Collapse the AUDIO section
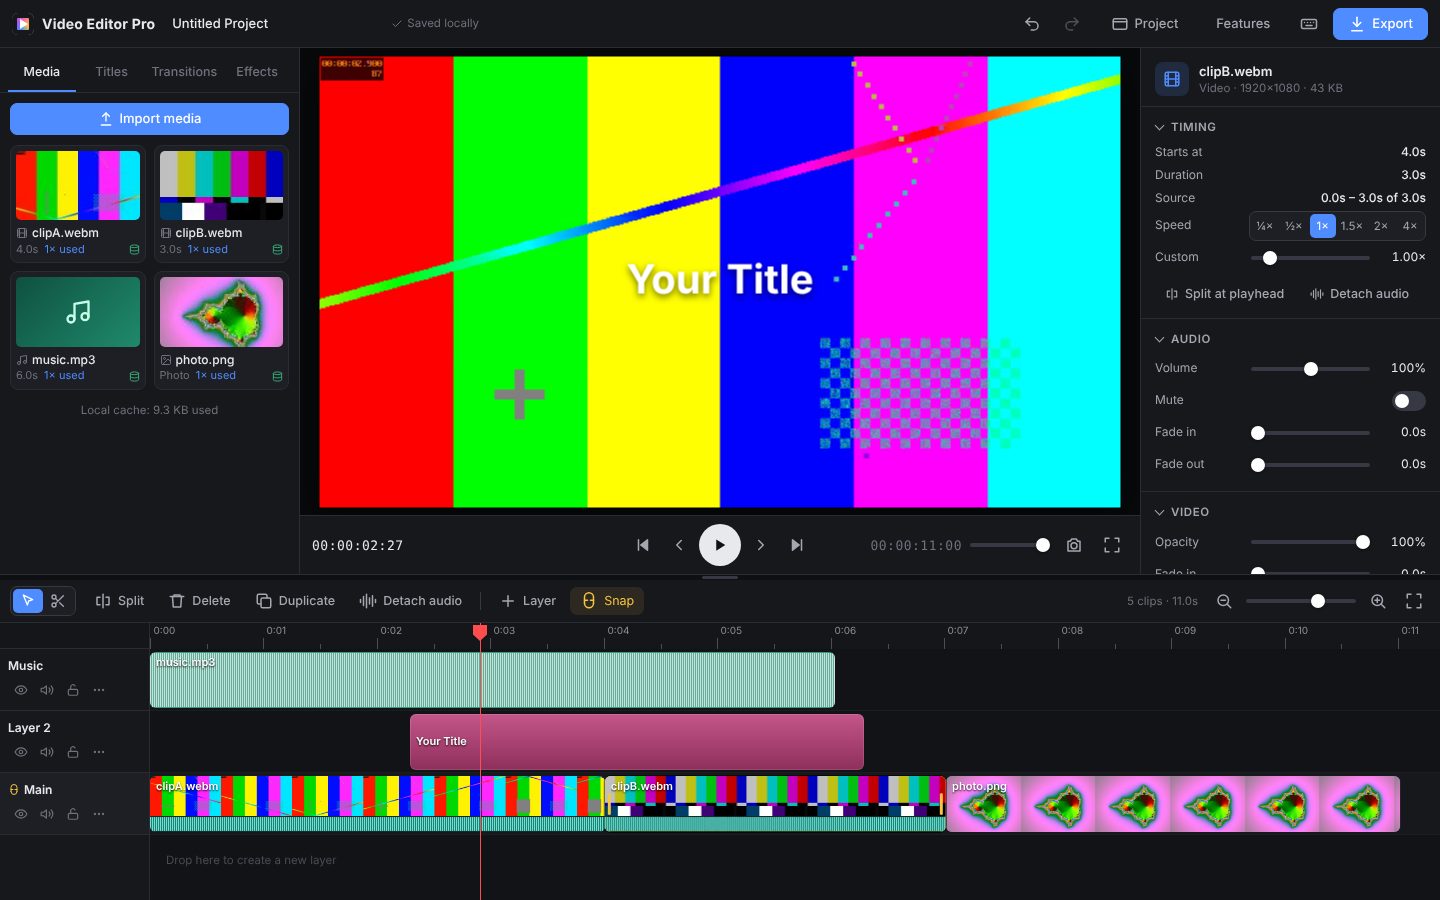This screenshot has height=900, width=1440. tap(1183, 339)
